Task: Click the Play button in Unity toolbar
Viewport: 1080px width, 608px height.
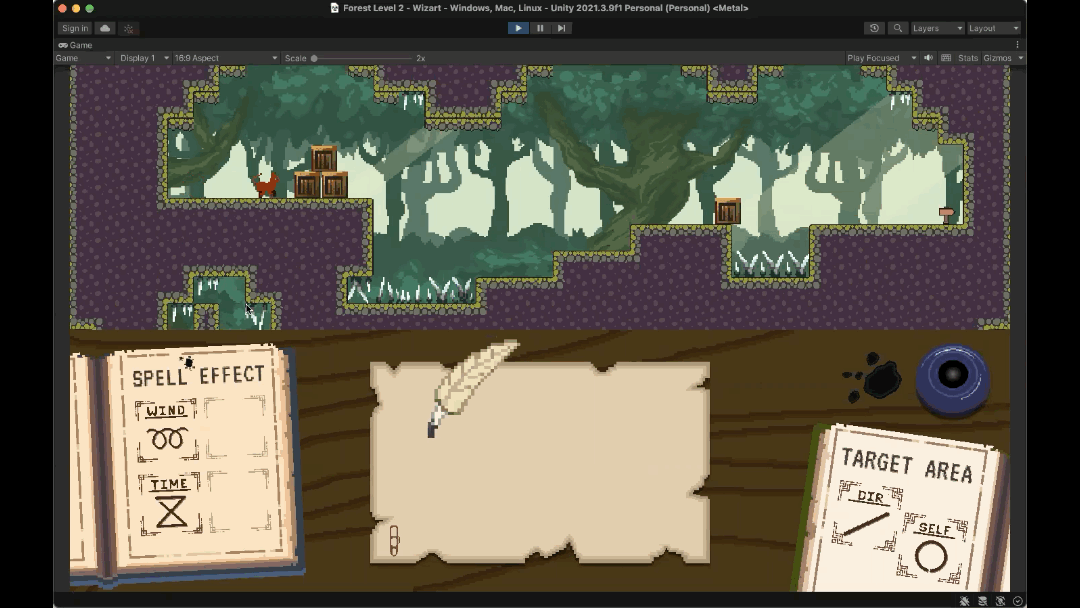Action: tap(518, 28)
